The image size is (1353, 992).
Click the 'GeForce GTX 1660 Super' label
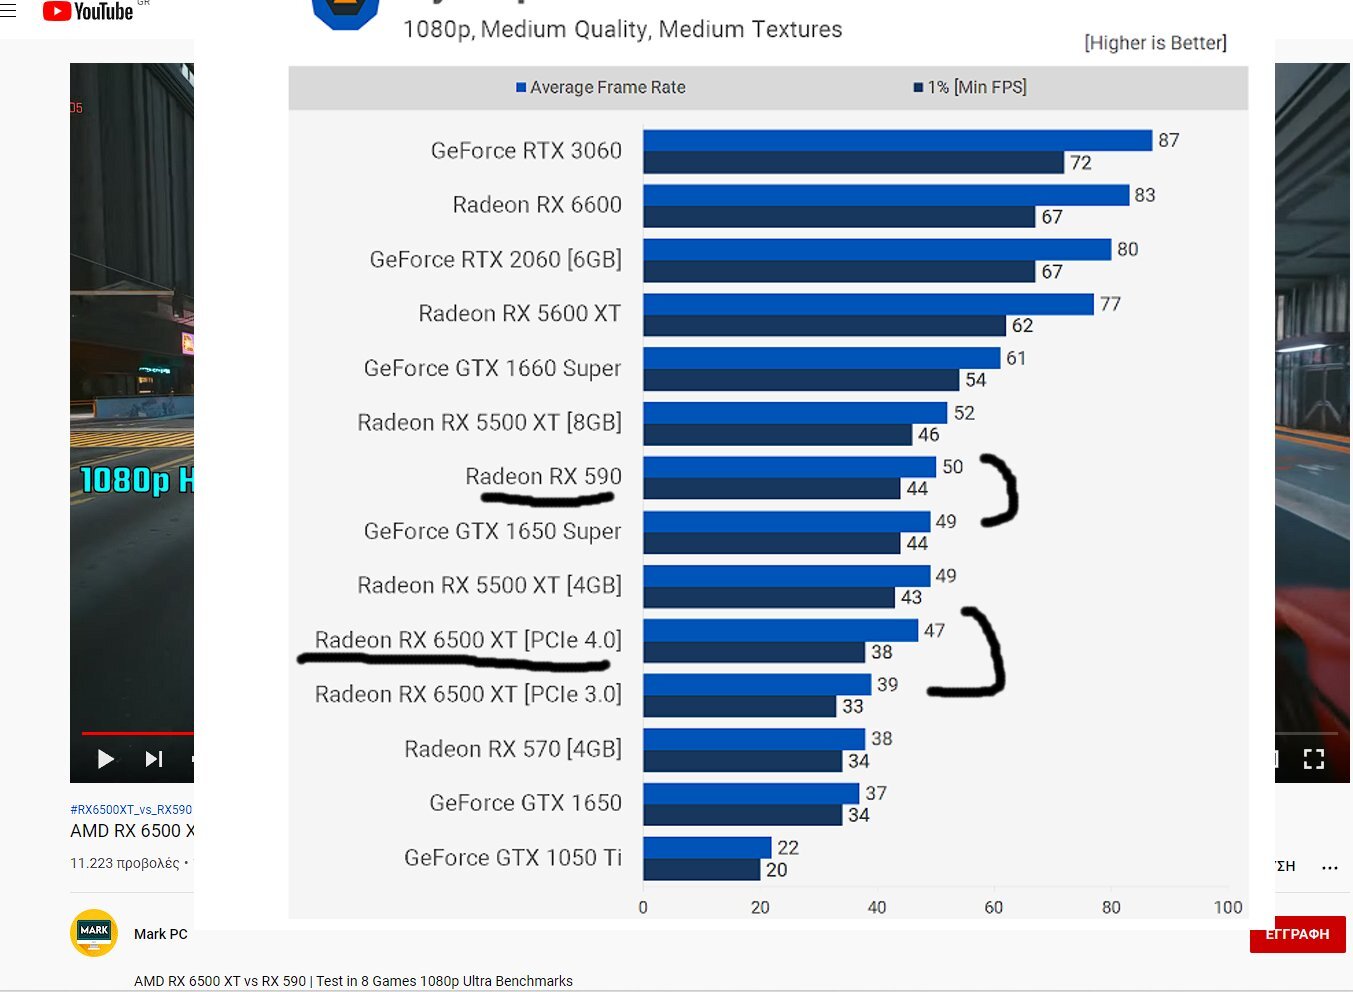pyautogui.click(x=492, y=369)
